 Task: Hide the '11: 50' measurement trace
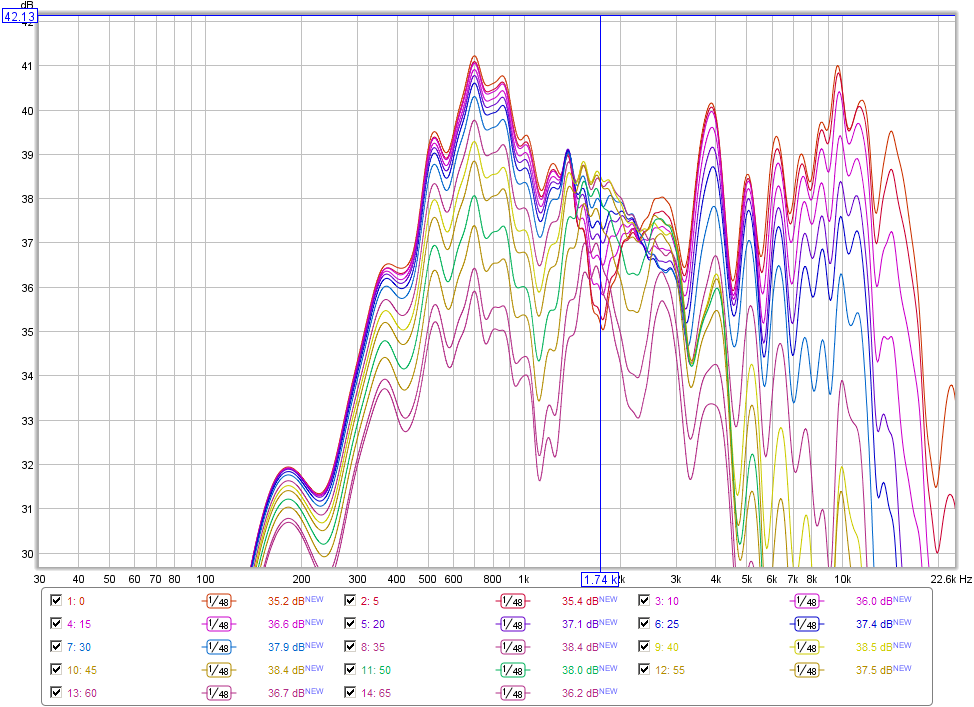[x=350, y=669]
